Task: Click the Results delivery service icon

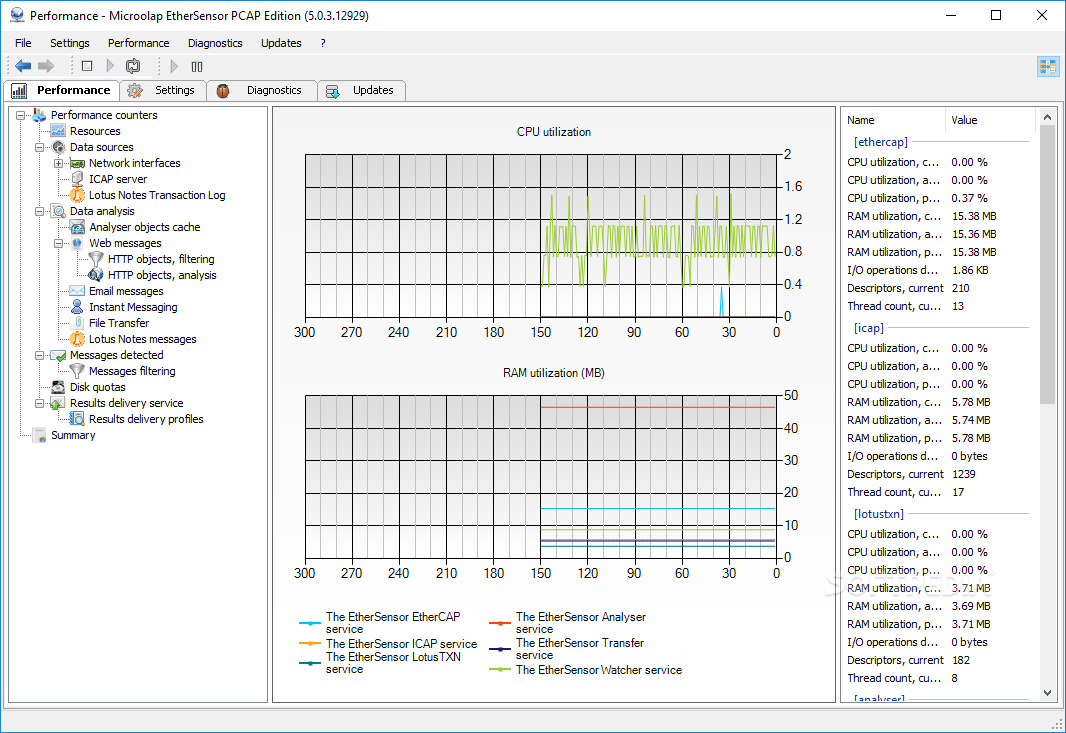Action: [58, 403]
